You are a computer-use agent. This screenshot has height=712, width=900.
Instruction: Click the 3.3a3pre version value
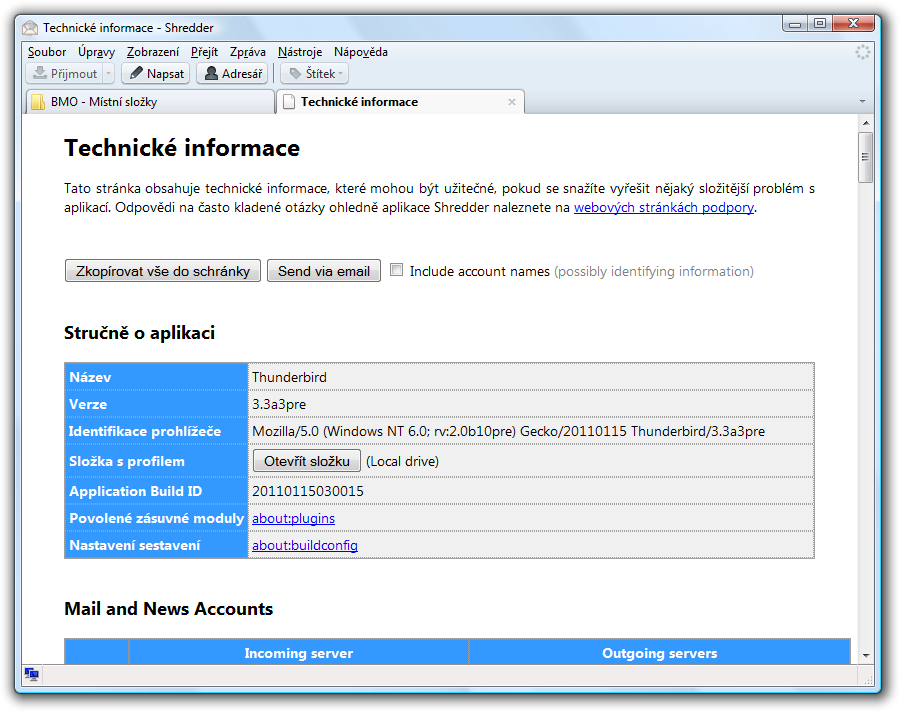pyautogui.click(x=279, y=404)
